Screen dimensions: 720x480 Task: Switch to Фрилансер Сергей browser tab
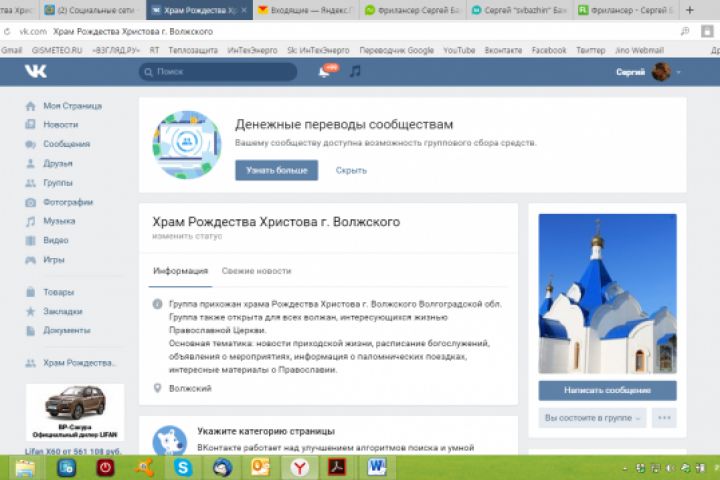[x=413, y=10]
